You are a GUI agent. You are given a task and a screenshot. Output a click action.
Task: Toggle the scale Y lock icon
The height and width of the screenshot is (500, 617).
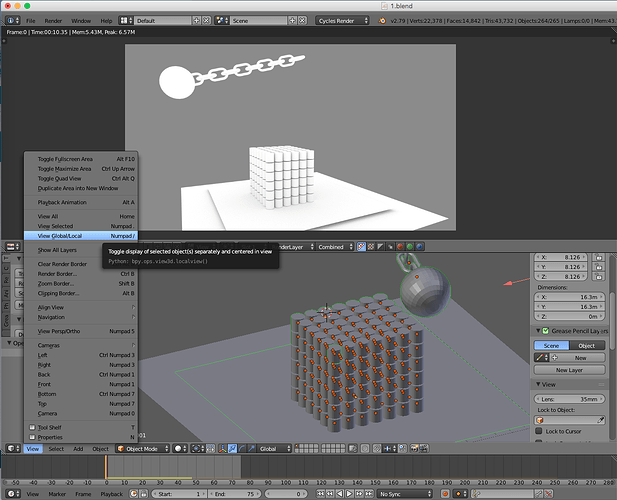click(599, 267)
